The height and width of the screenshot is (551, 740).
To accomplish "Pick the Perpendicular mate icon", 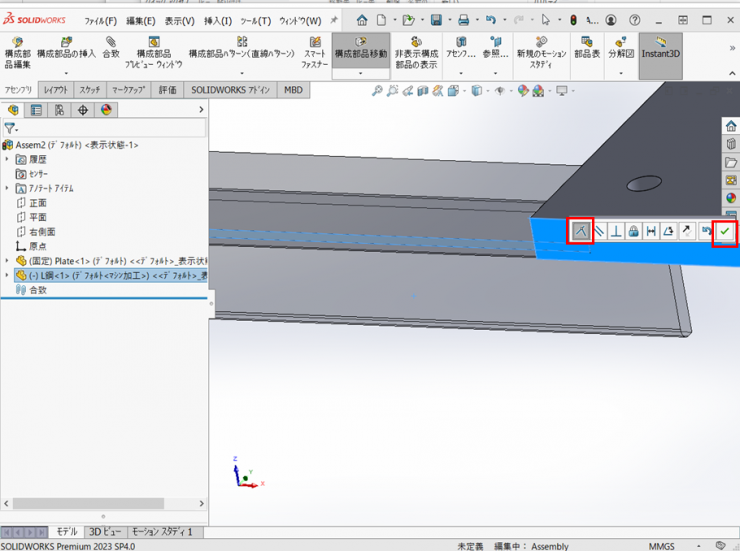I will (x=616, y=231).
